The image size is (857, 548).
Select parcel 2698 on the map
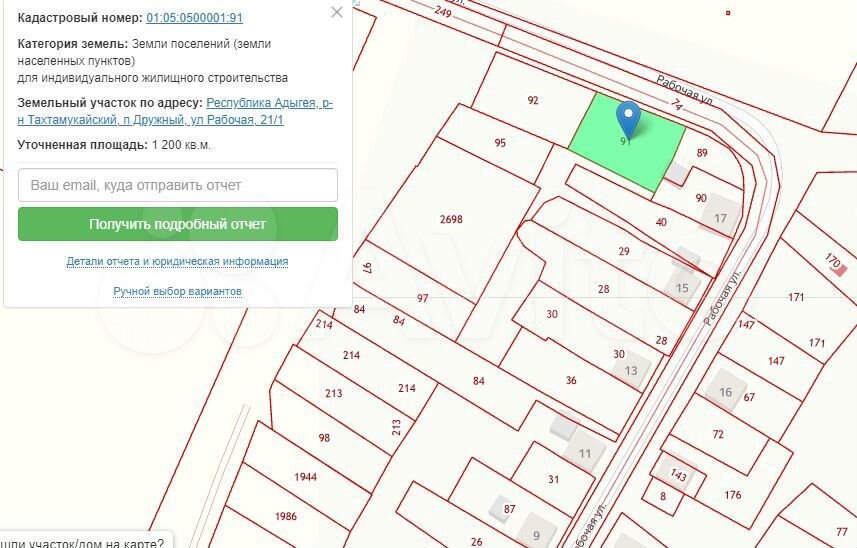click(451, 219)
